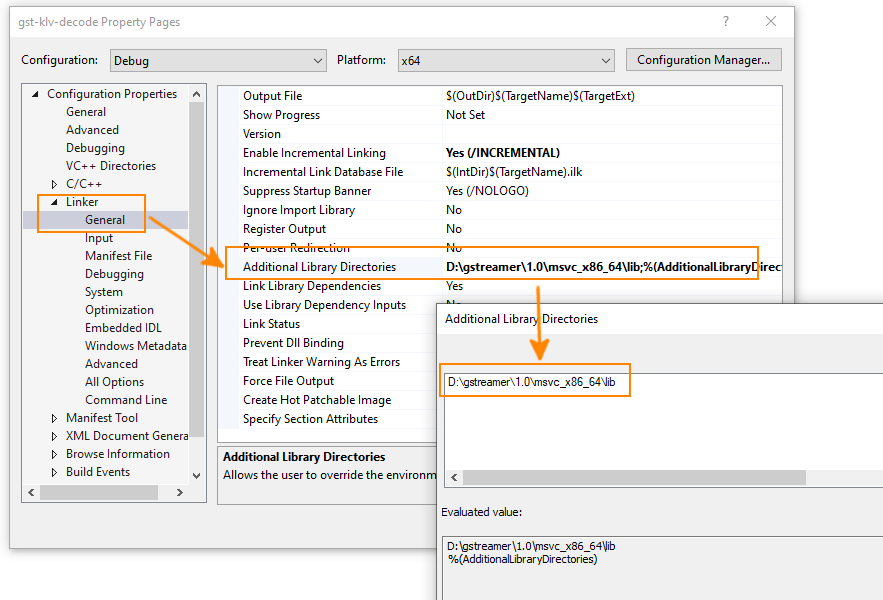Select the Enable Incremental Linking property row

pyautogui.click(x=314, y=153)
